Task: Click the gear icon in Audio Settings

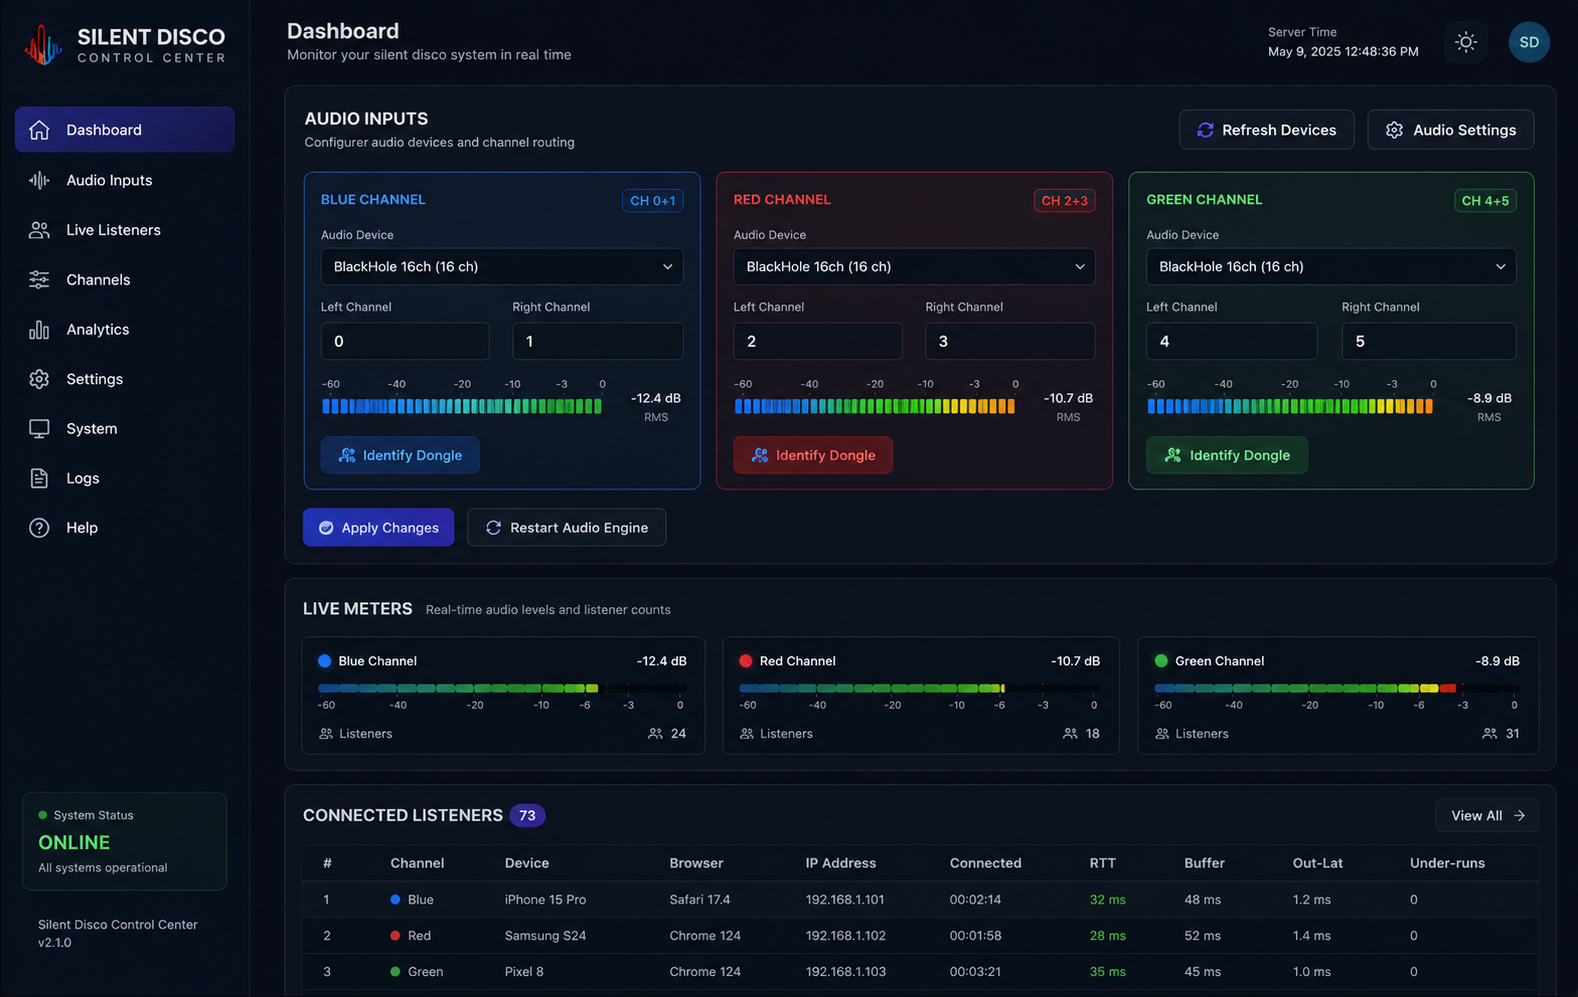Action: point(1394,130)
